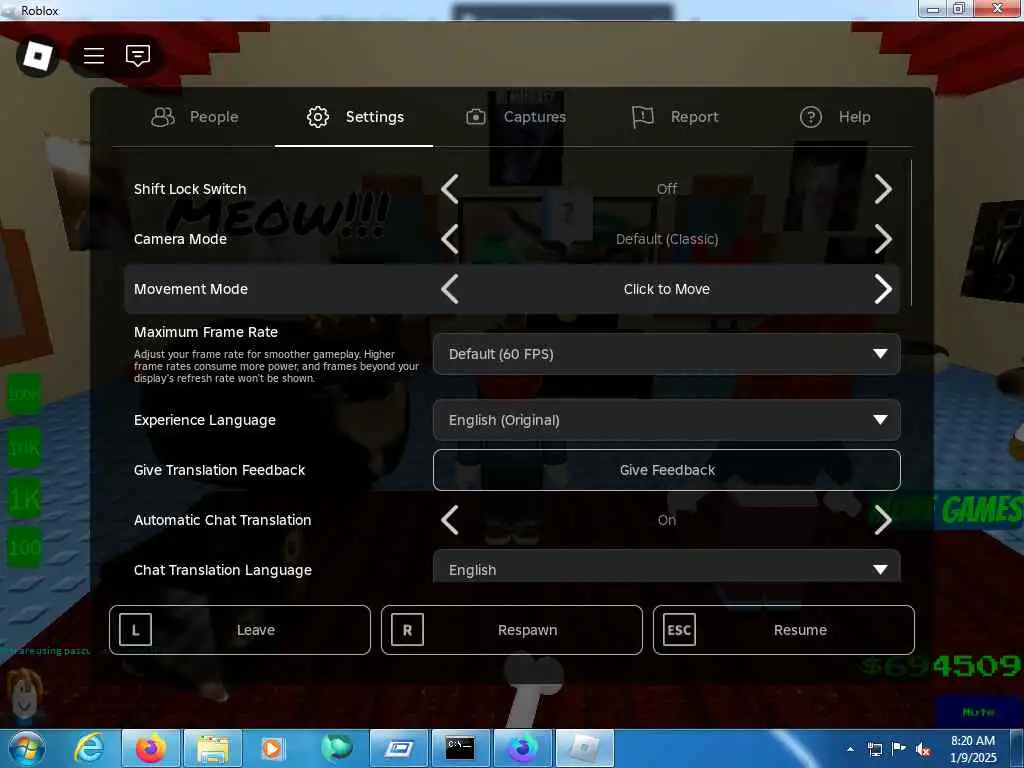Click left arrow for Camera Mode
This screenshot has height=768, width=1024.
(x=450, y=239)
